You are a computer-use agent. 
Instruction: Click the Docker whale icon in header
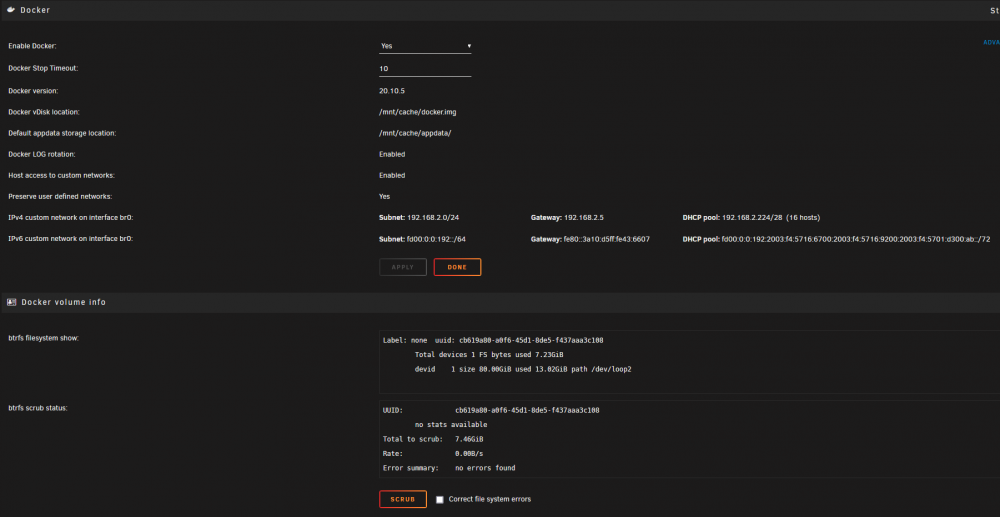(11, 10)
